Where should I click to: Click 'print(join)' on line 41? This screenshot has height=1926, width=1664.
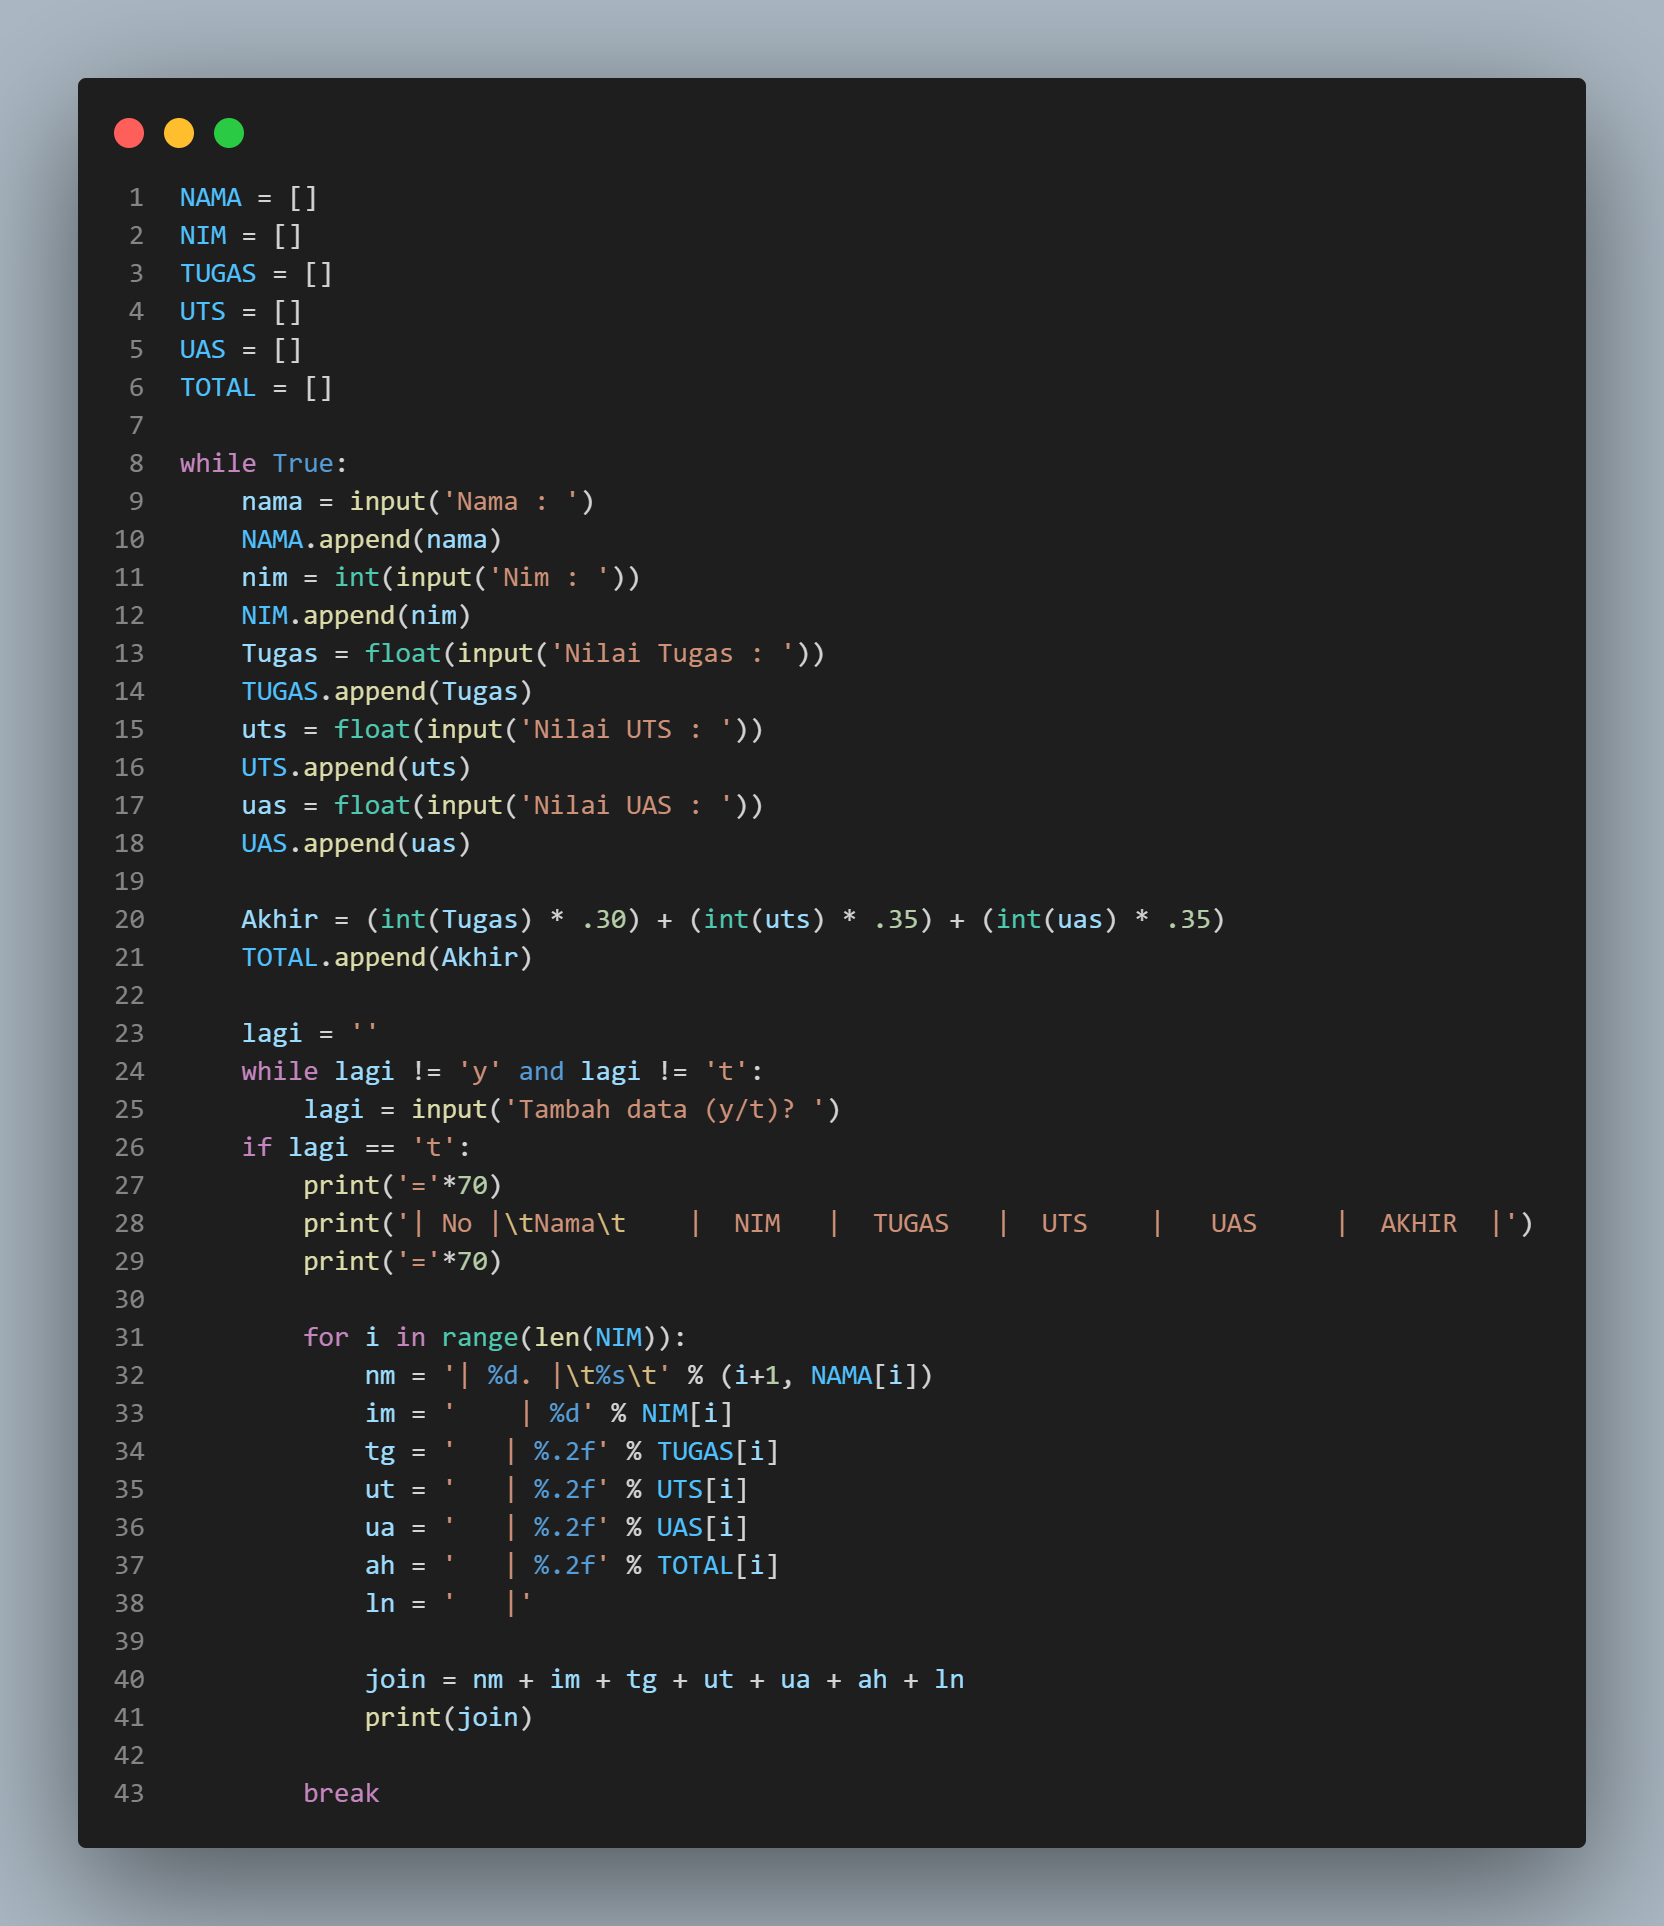pos(448,1718)
